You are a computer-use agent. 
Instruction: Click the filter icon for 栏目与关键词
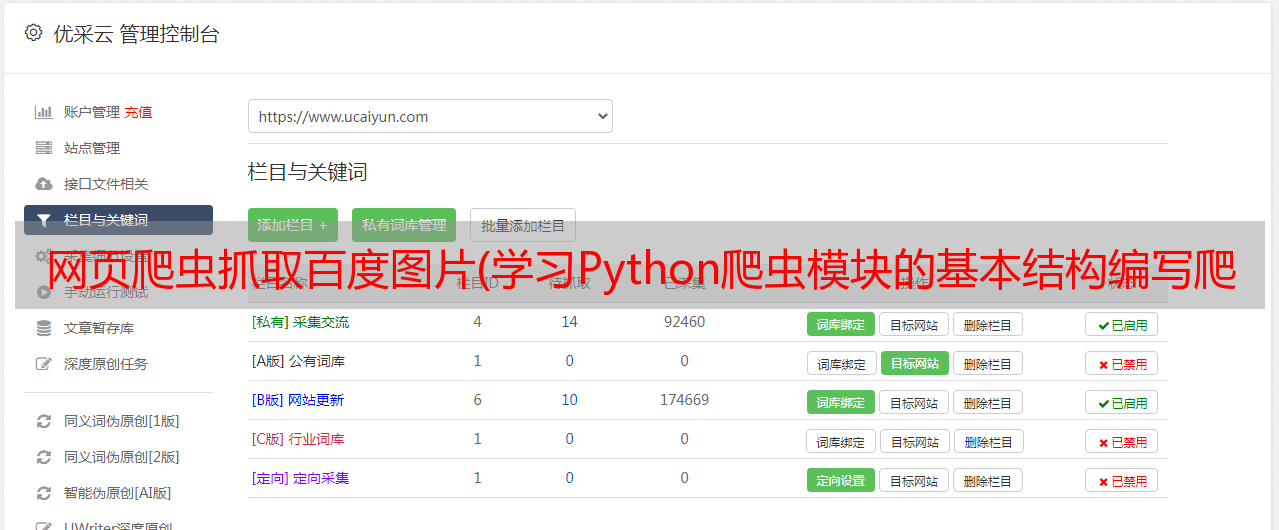click(43, 220)
